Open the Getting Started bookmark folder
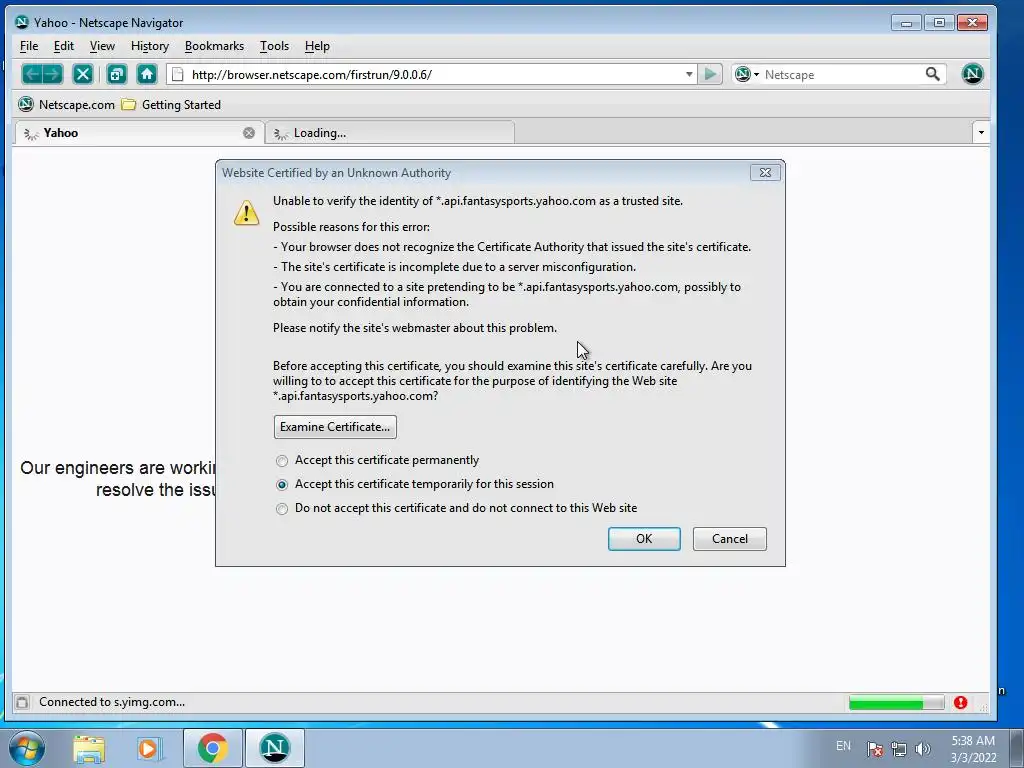This screenshot has width=1024, height=768. pos(172,104)
